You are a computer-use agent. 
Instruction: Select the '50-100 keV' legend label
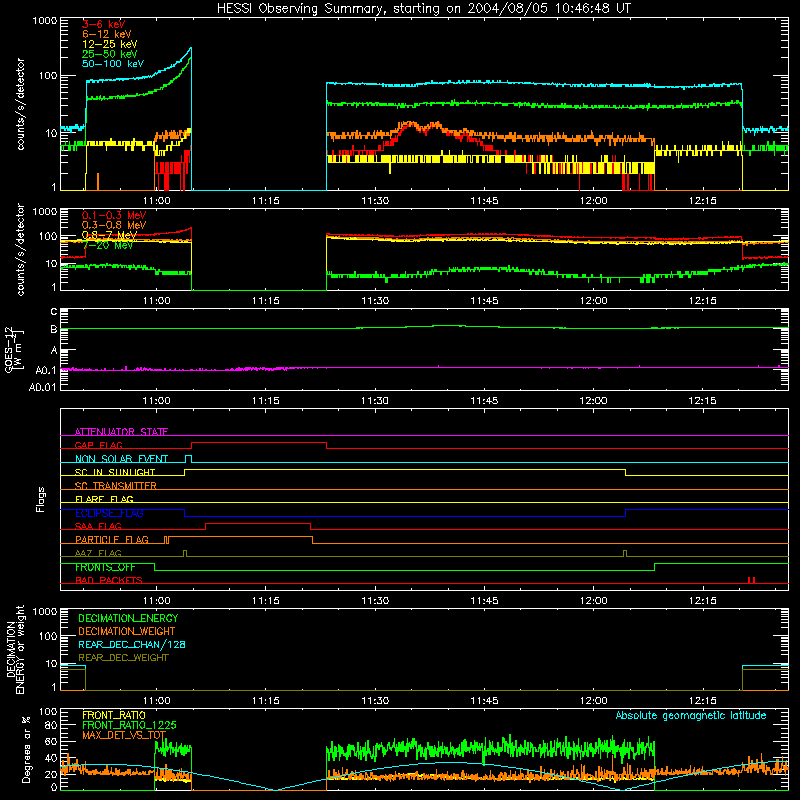point(113,64)
